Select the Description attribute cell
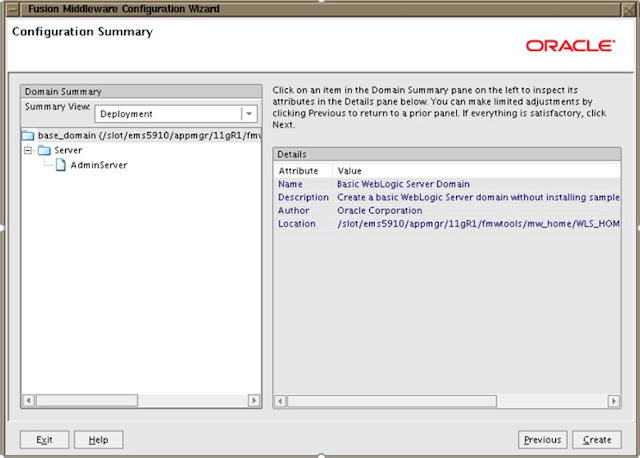This screenshot has height=458, width=640. [303, 197]
